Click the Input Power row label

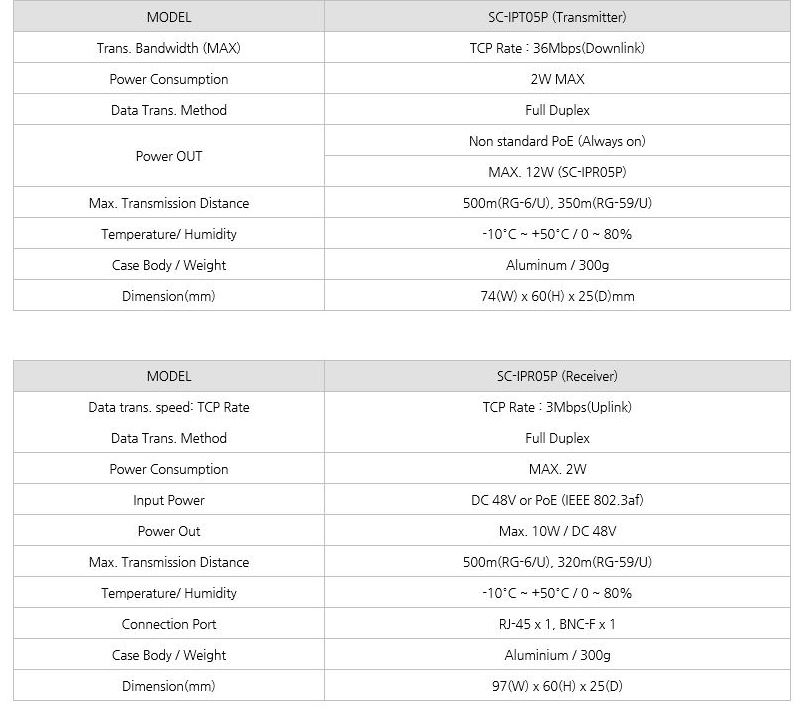[169, 500]
